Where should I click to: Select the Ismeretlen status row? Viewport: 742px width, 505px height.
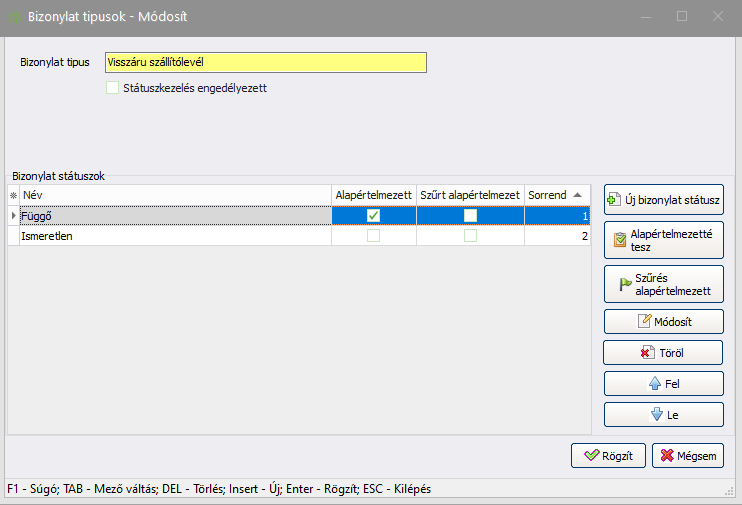[x=170, y=236]
